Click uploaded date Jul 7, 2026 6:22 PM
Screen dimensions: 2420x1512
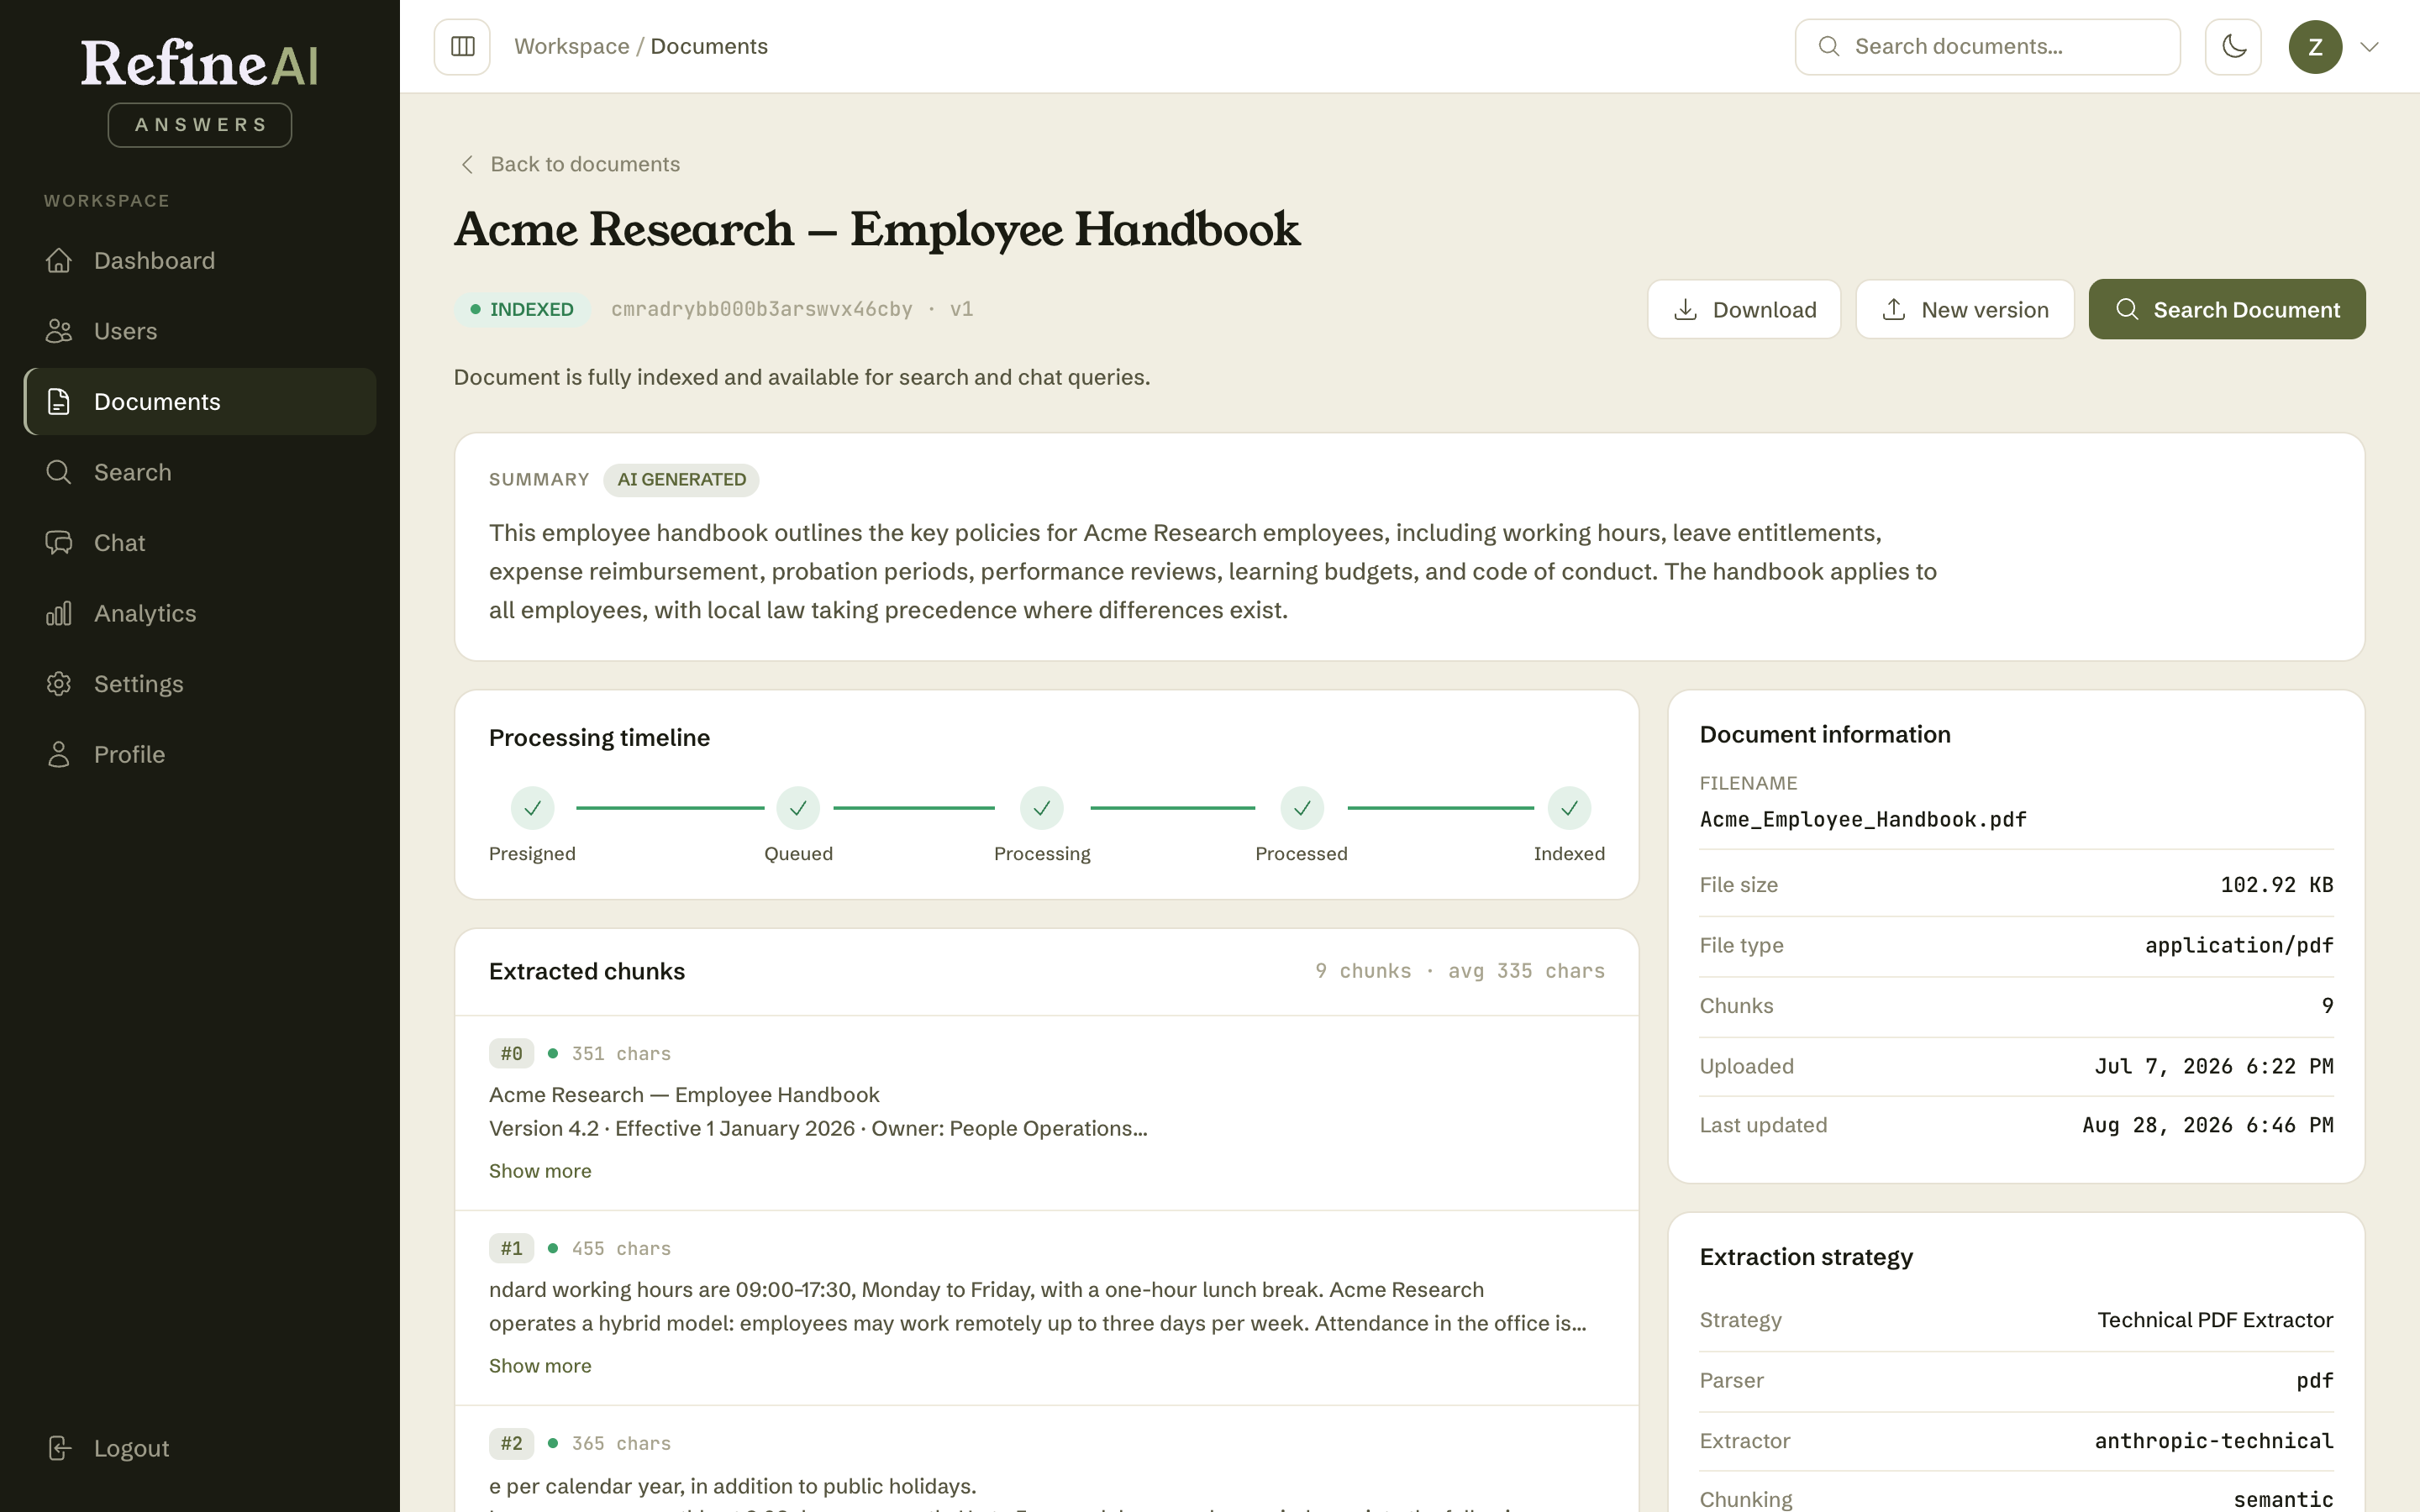click(2214, 1067)
